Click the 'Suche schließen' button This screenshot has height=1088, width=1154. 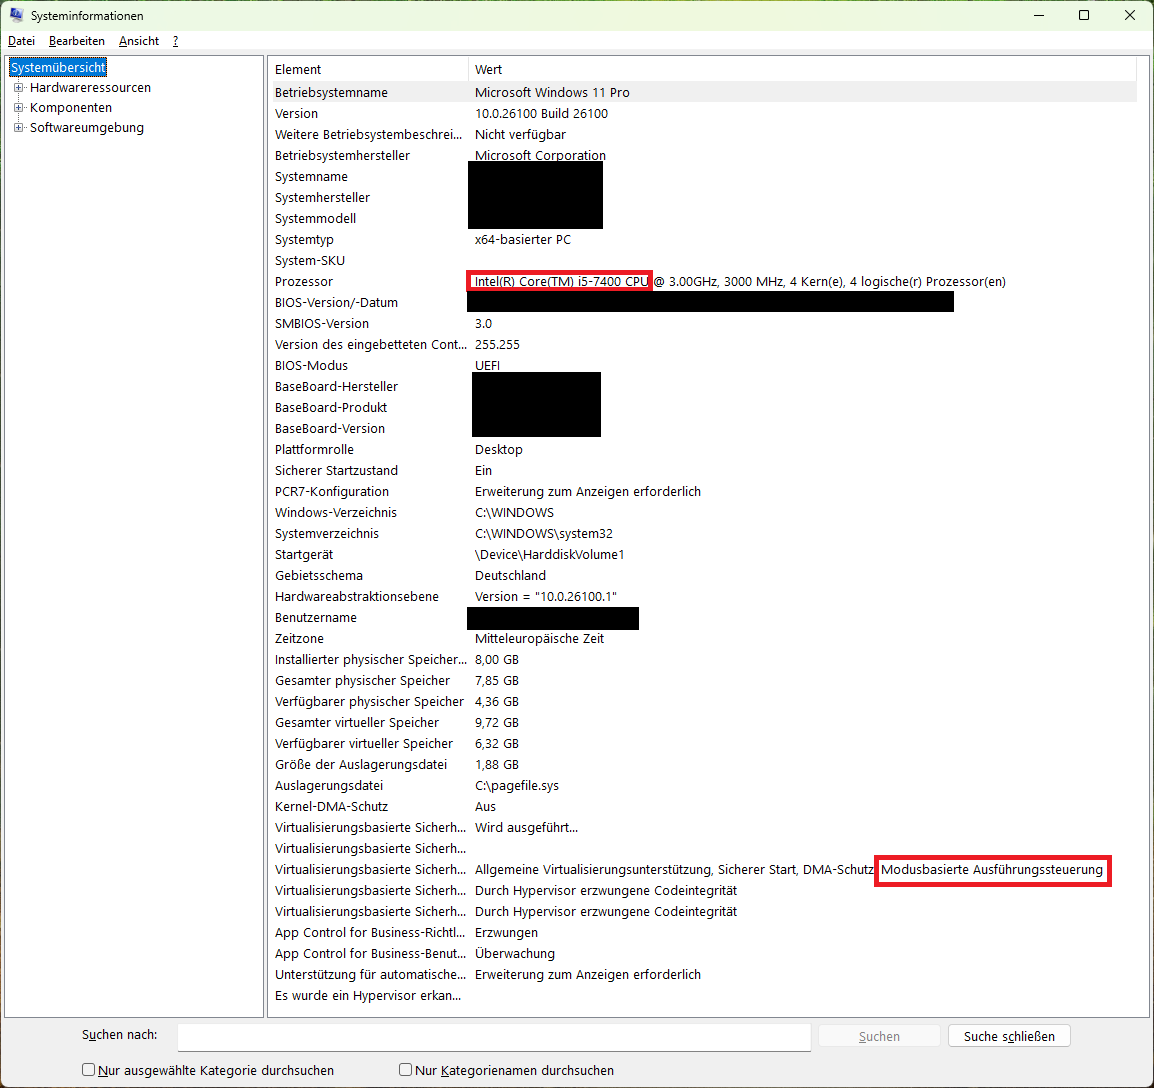coord(1009,1036)
